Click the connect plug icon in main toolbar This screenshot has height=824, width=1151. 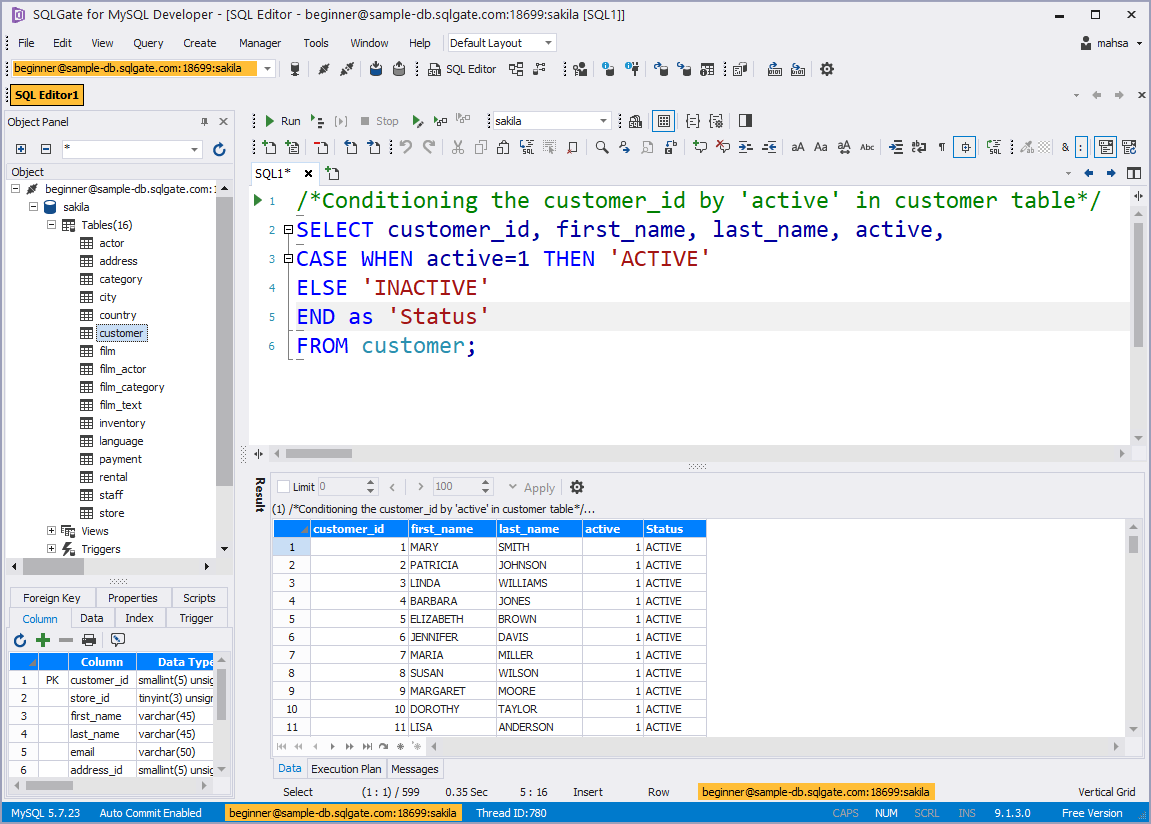pos(324,69)
